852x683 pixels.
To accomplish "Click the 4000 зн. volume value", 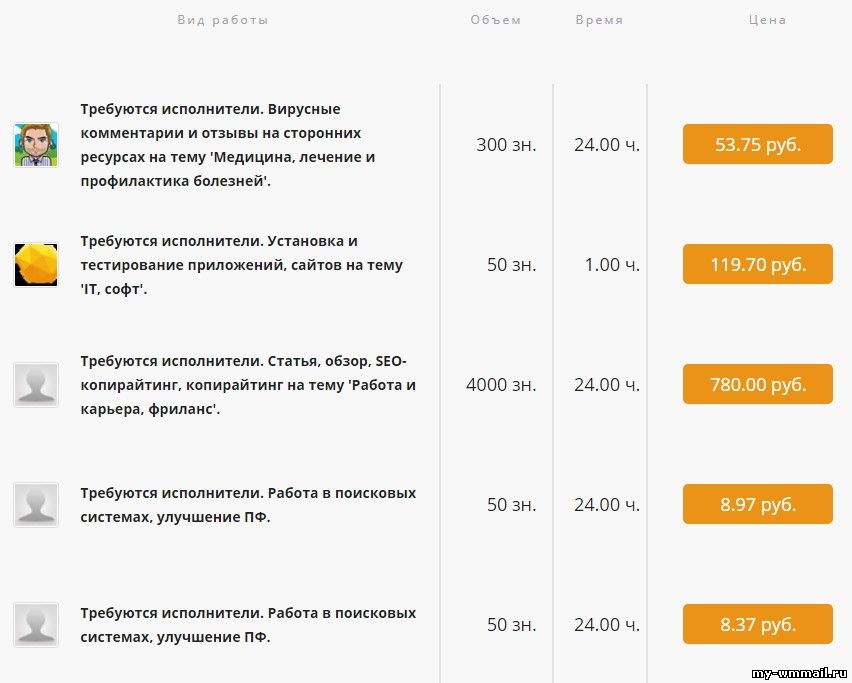I will click(501, 385).
